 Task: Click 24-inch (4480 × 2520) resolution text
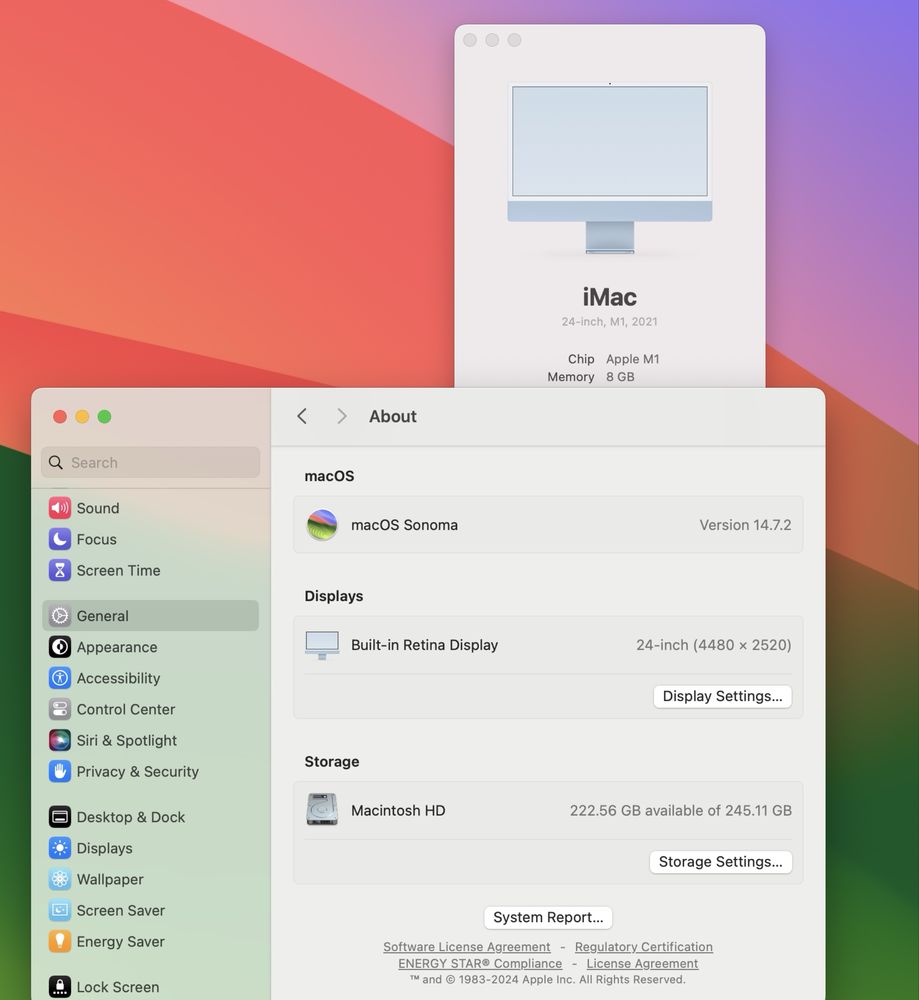tap(714, 645)
